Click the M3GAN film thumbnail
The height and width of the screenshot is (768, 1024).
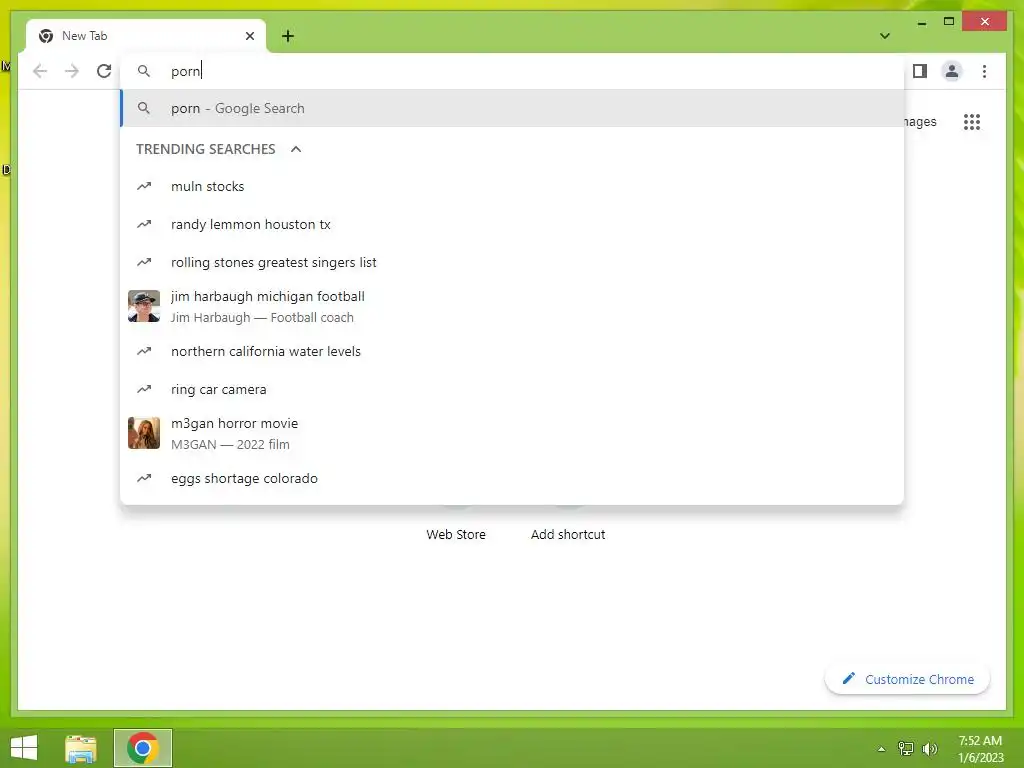pyautogui.click(x=144, y=433)
